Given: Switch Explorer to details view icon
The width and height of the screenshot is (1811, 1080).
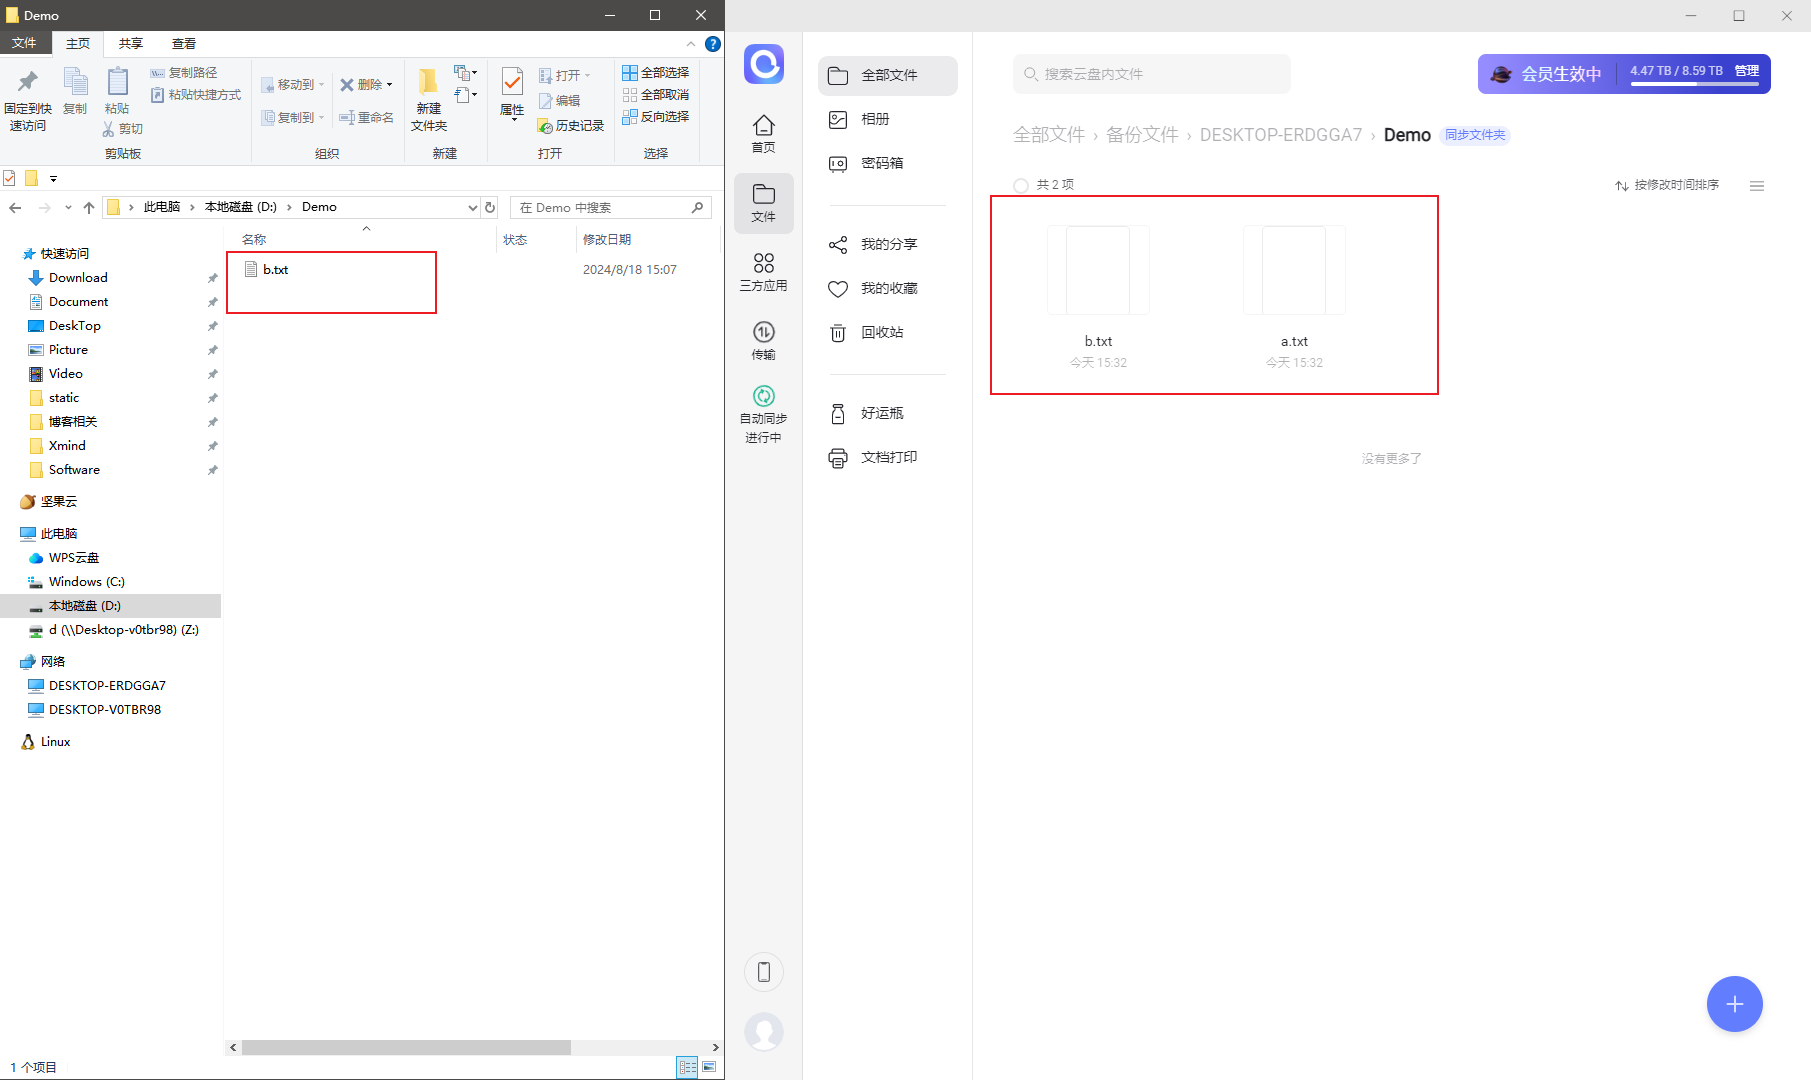Looking at the screenshot, I should point(687,1067).
